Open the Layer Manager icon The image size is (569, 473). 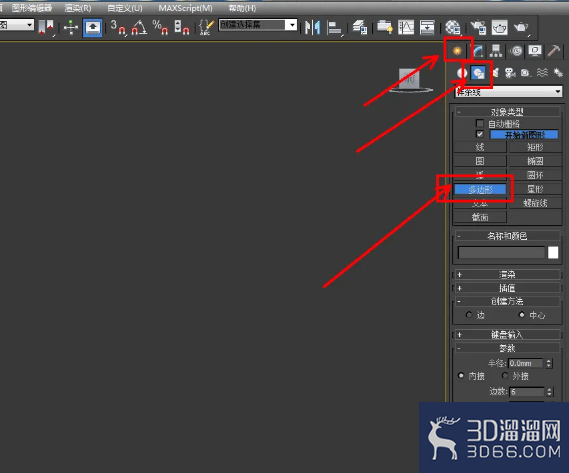(x=360, y=27)
